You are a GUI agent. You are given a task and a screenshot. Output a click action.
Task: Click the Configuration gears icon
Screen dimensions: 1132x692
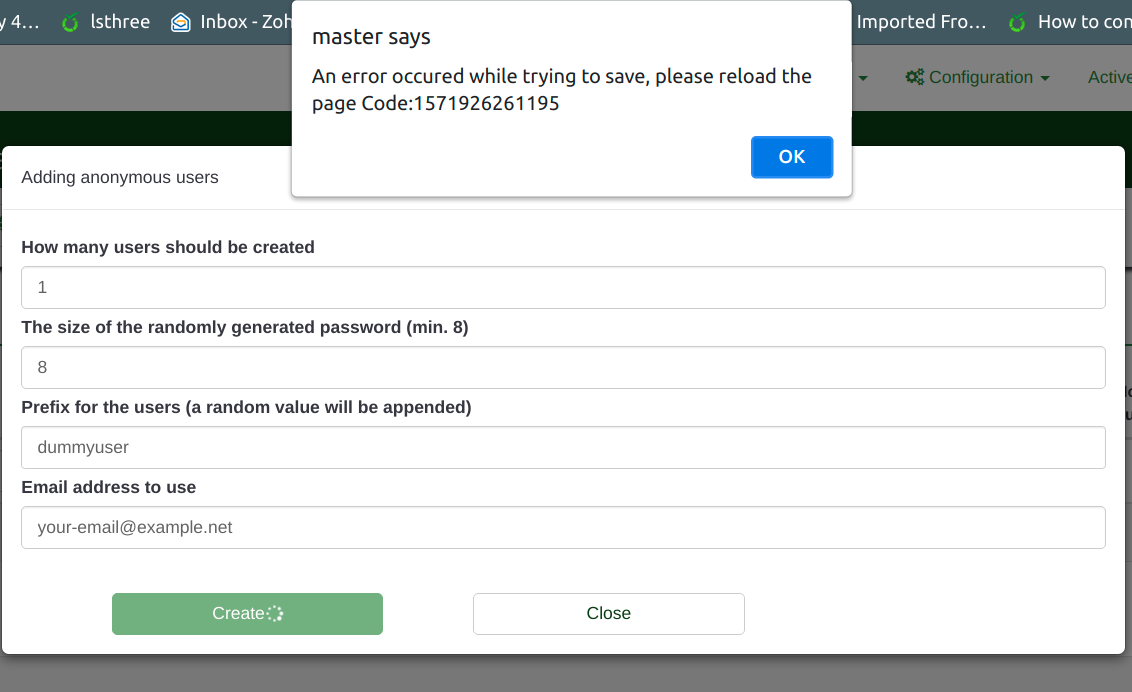click(x=914, y=77)
